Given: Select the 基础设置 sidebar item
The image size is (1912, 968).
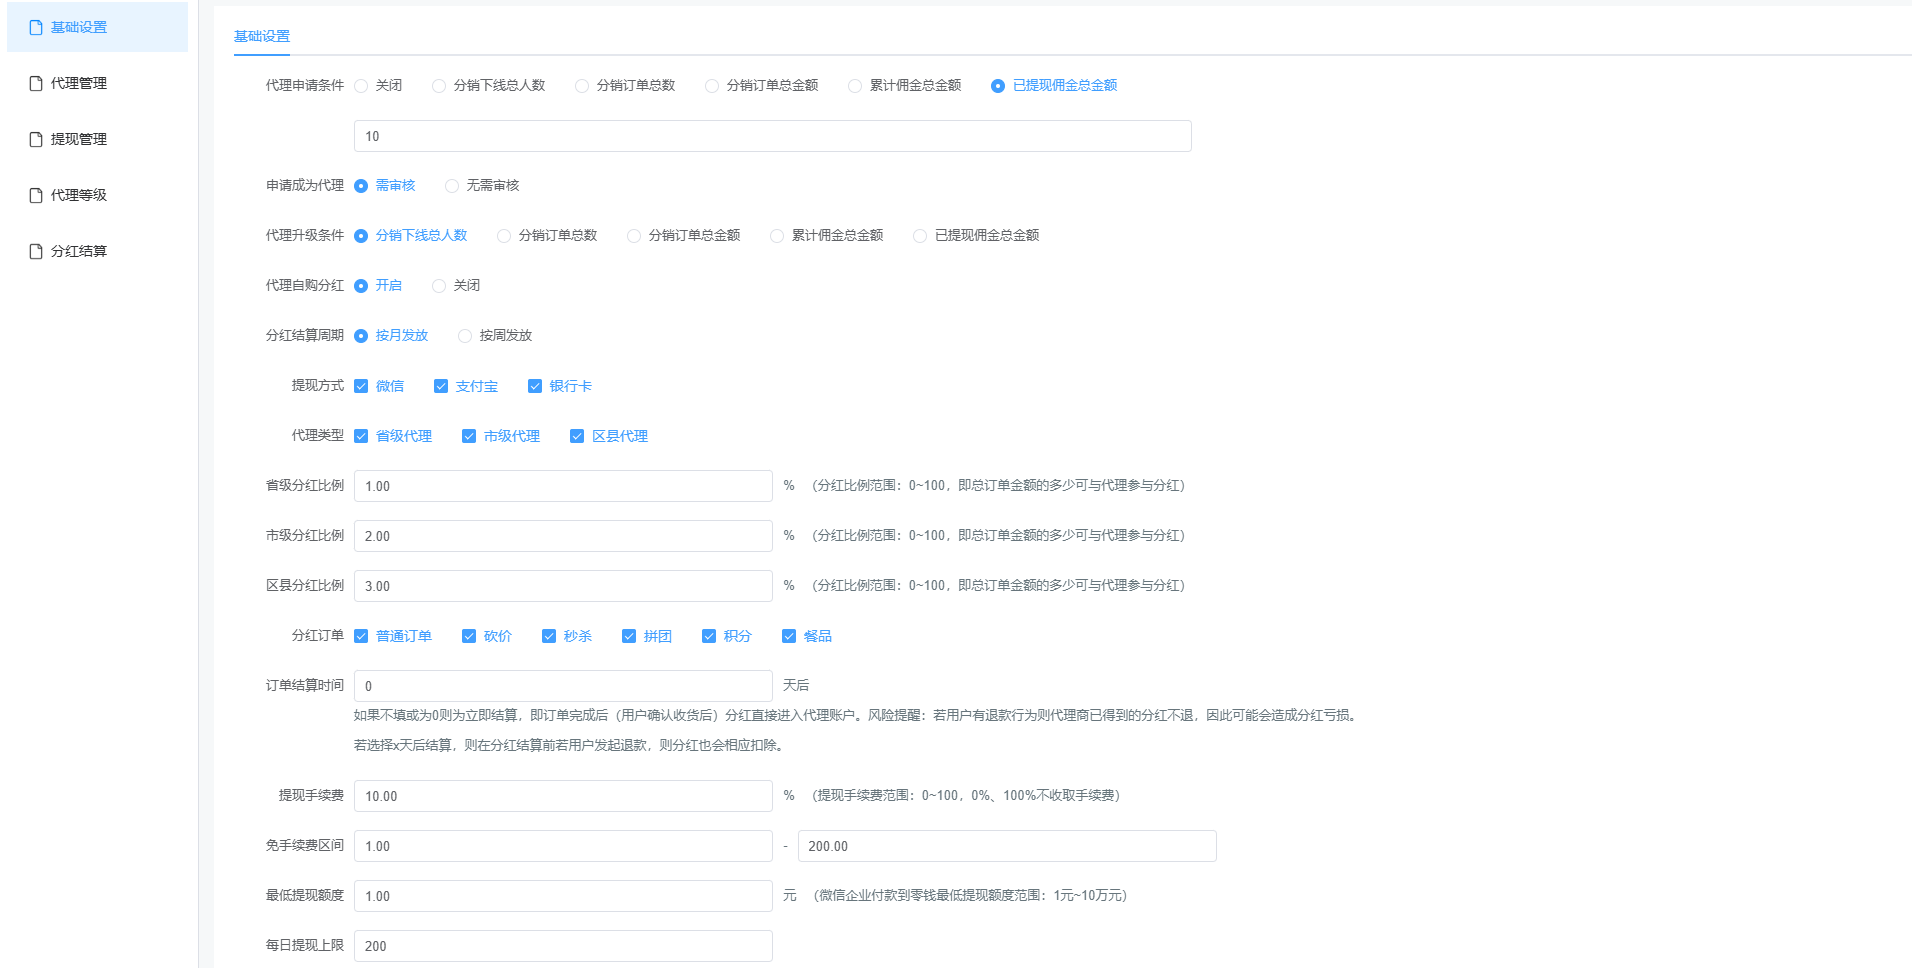Looking at the screenshot, I should point(97,27).
